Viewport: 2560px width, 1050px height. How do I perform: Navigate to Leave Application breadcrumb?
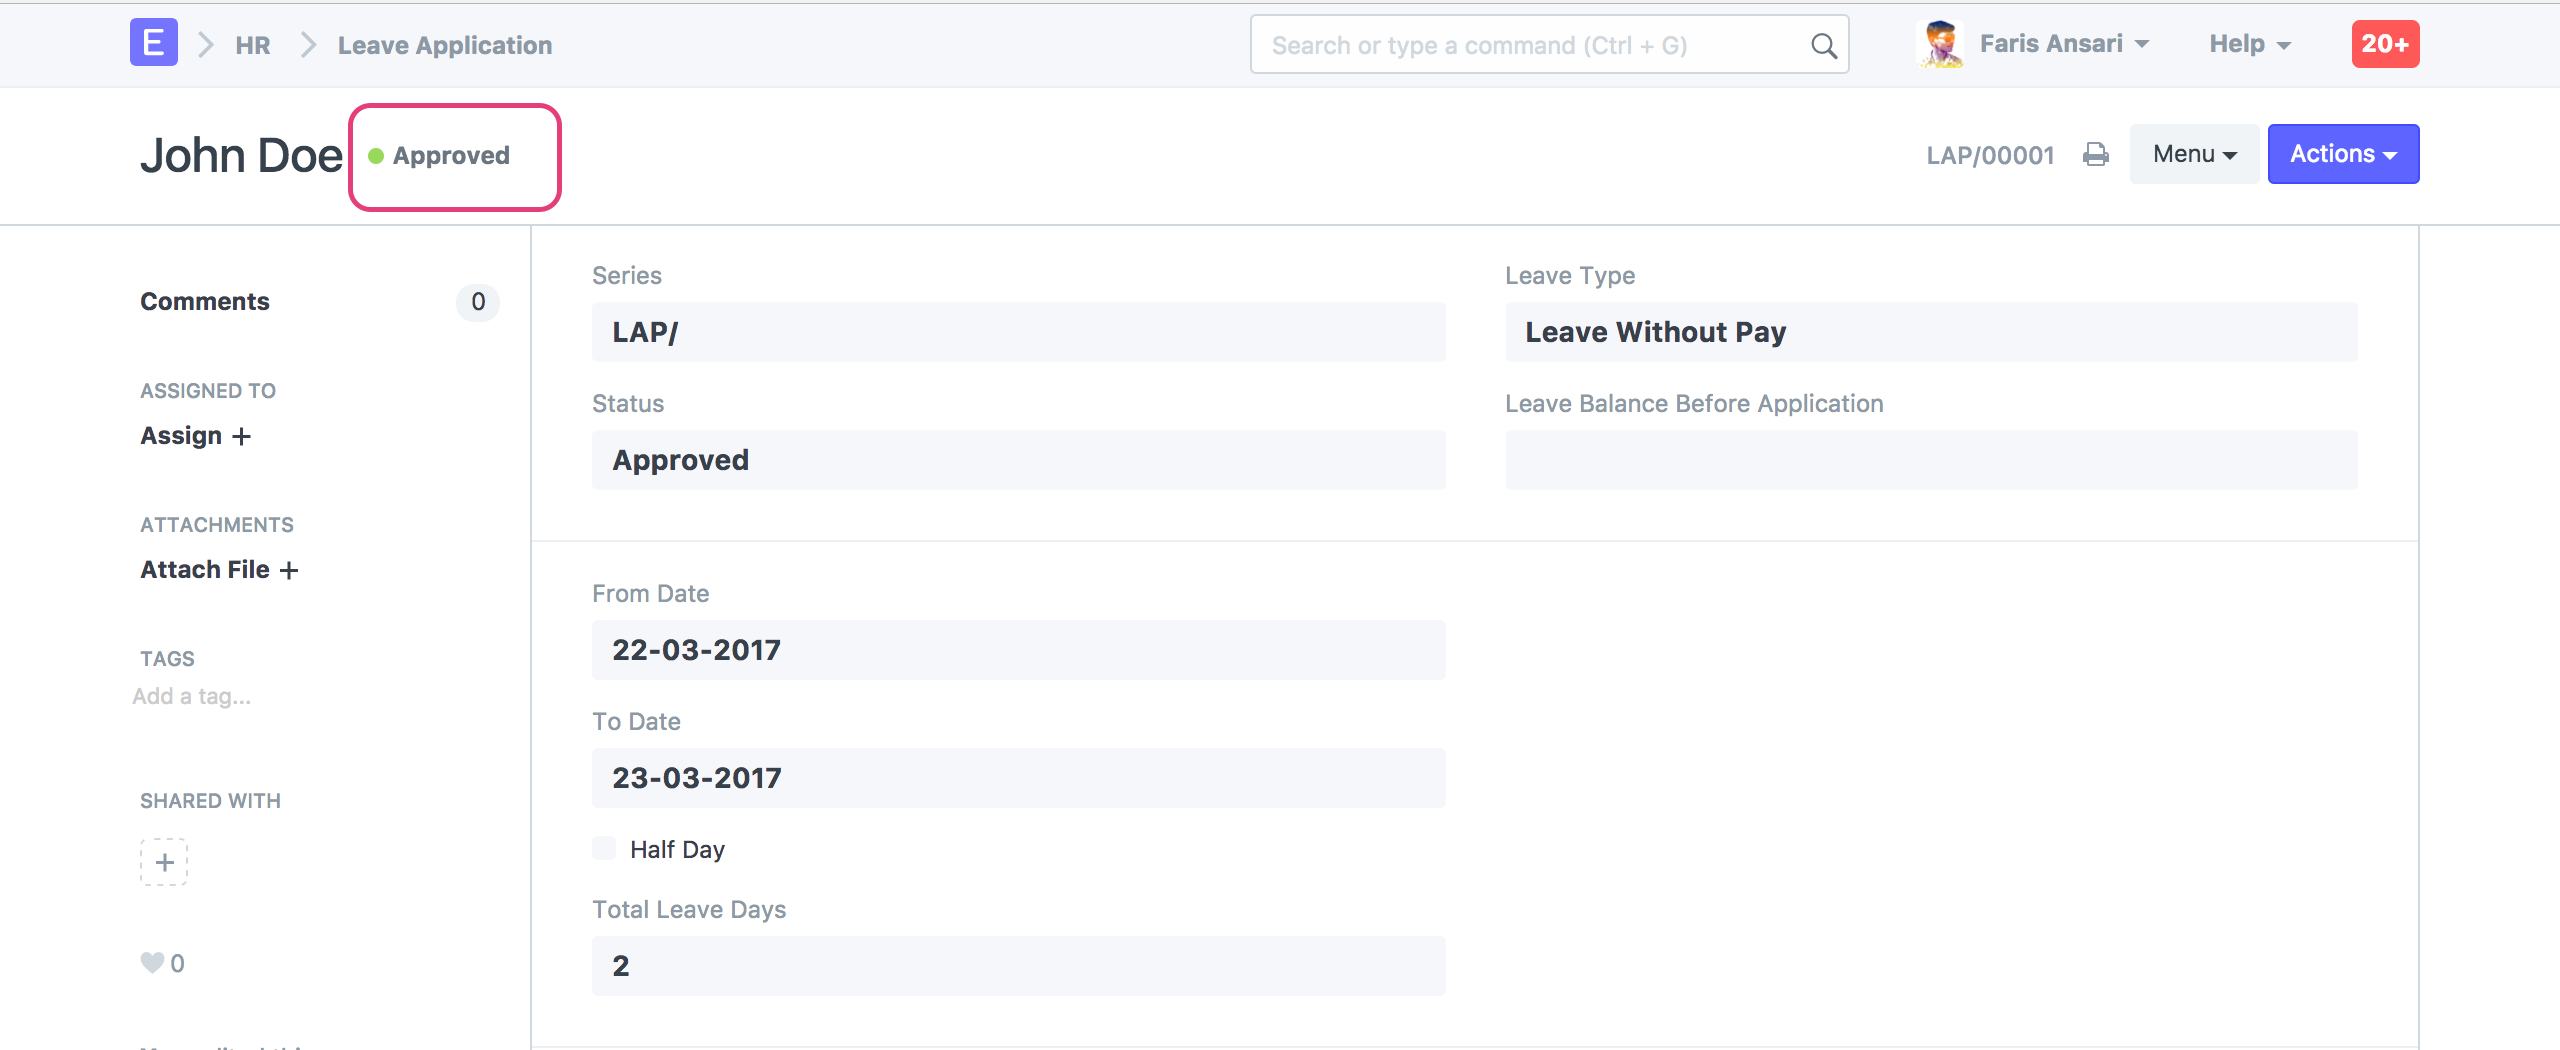[445, 45]
